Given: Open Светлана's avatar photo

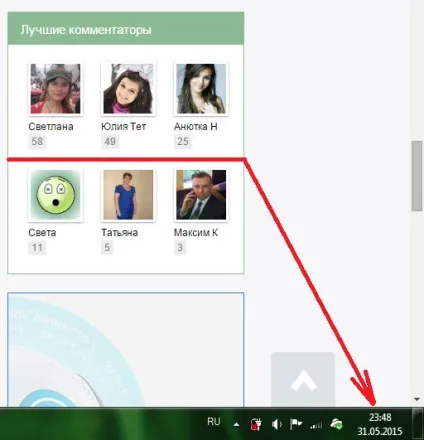Looking at the screenshot, I should (55, 89).
